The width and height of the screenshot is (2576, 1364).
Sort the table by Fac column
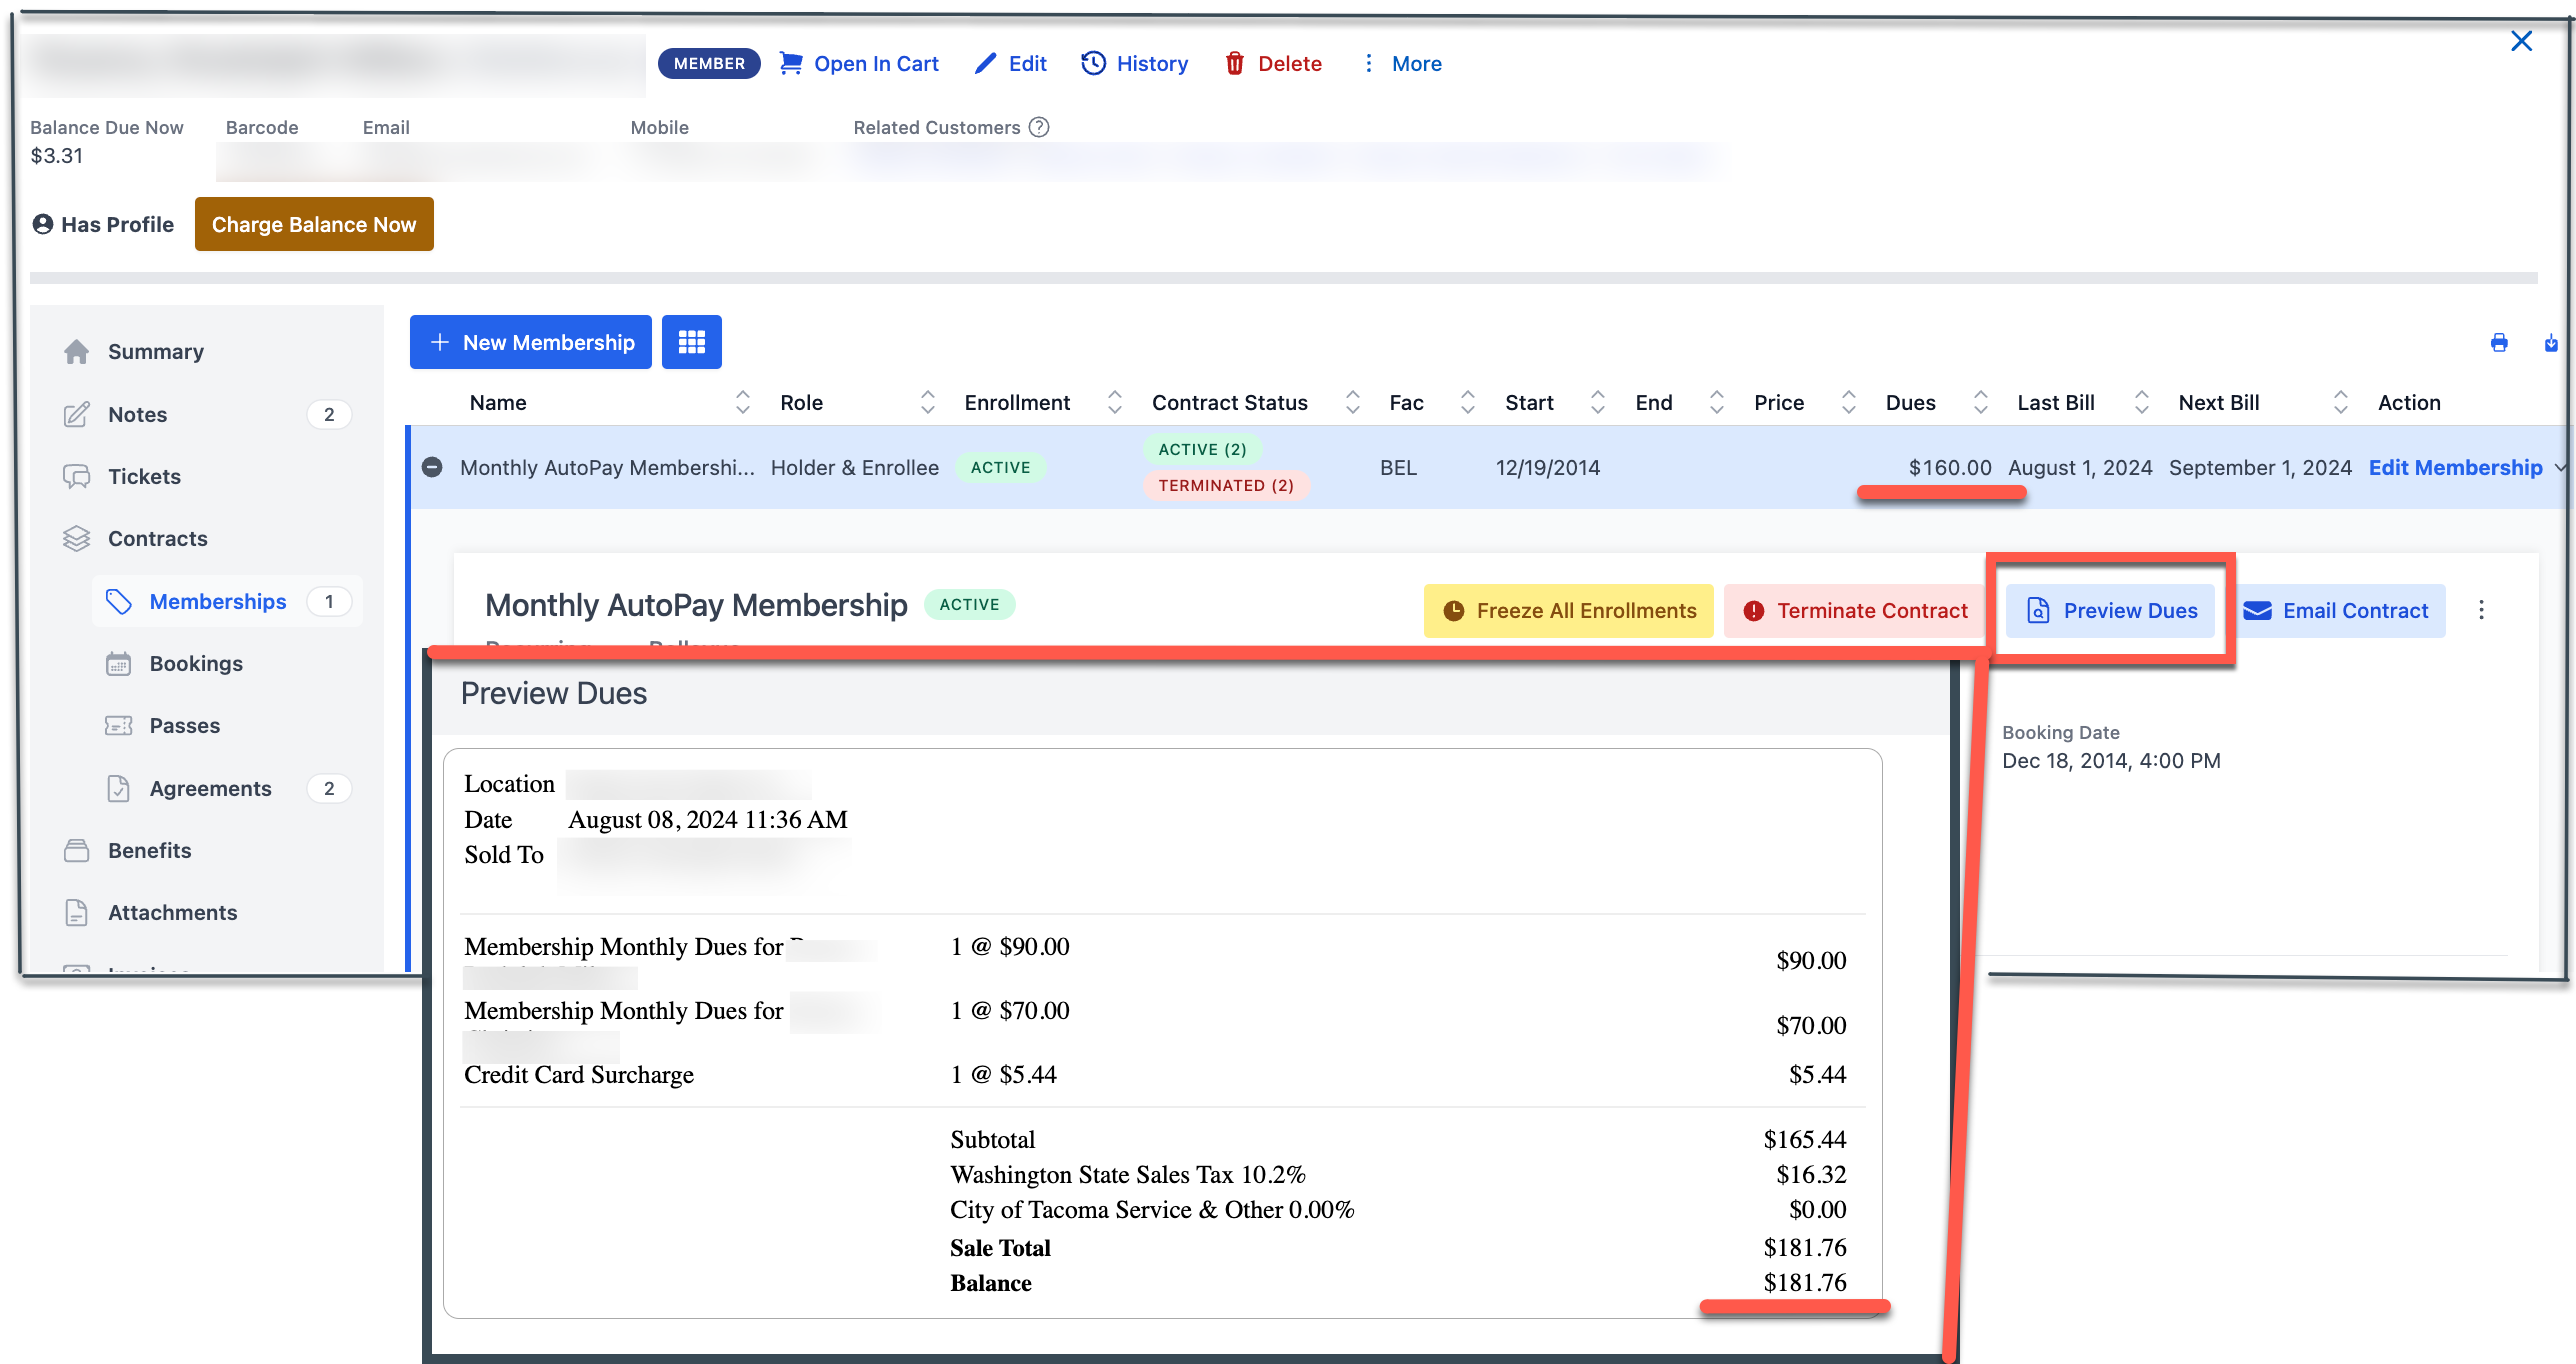click(x=1468, y=402)
